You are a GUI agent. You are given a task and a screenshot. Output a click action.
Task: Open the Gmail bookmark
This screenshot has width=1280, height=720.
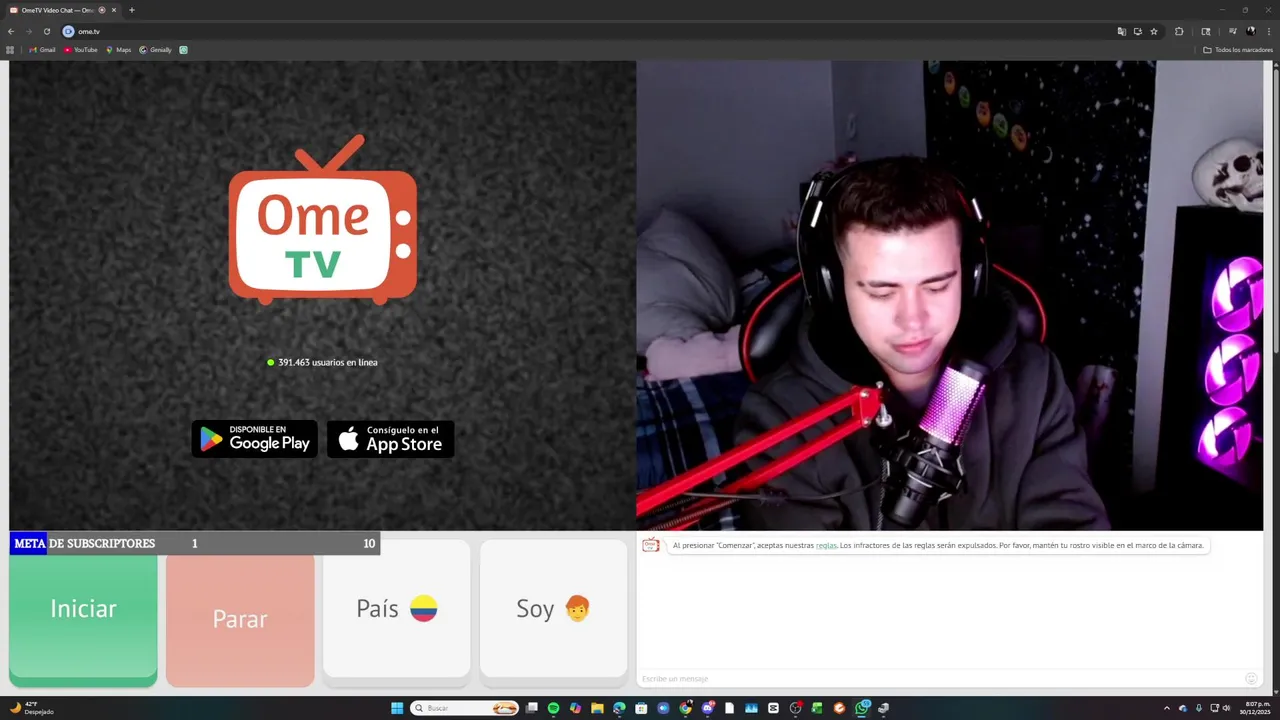pyautogui.click(x=42, y=50)
